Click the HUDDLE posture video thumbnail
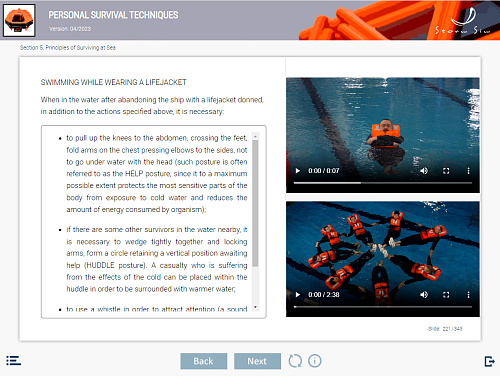500x376 pixels. (x=383, y=259)
